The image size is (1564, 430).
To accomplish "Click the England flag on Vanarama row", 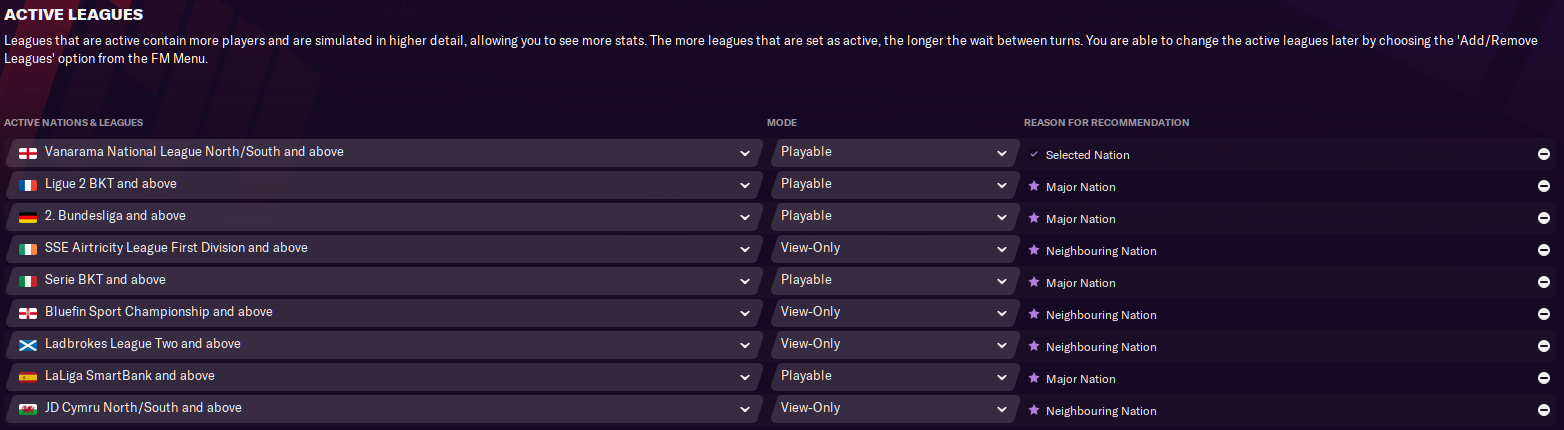I will click(x=28, y=153).
